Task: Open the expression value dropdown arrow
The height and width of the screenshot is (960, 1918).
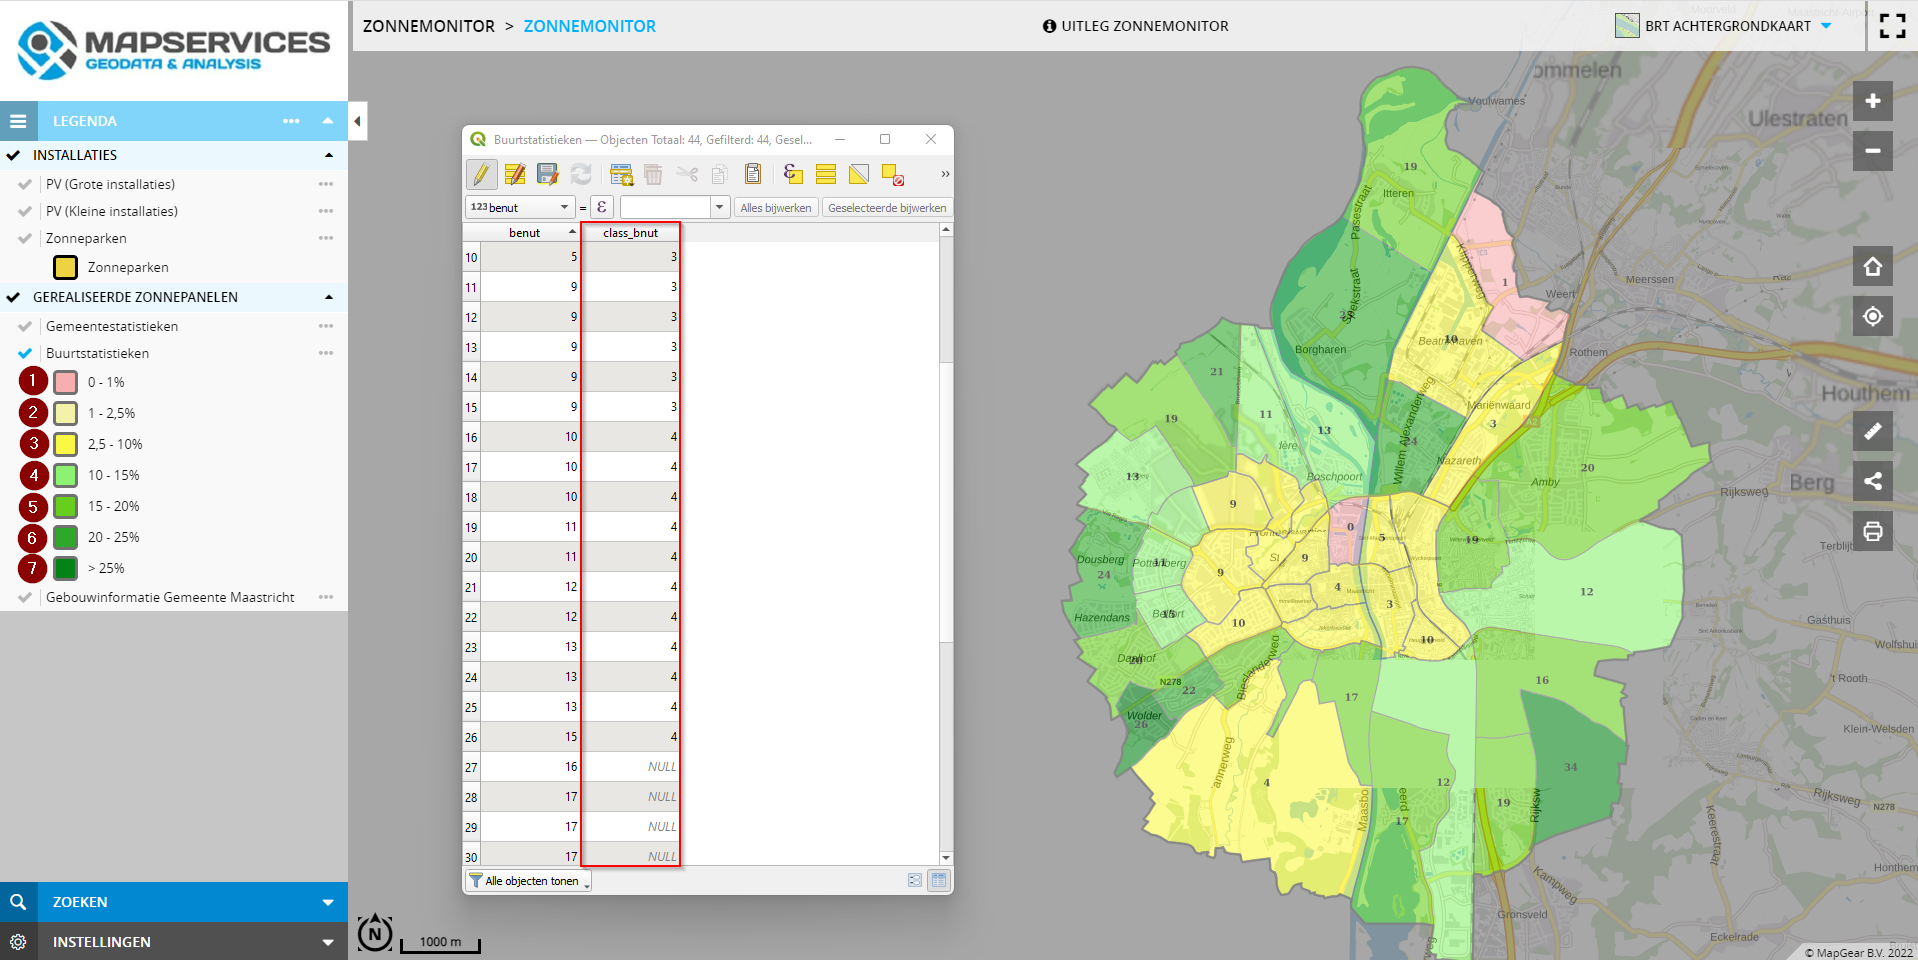Action: 719,207
